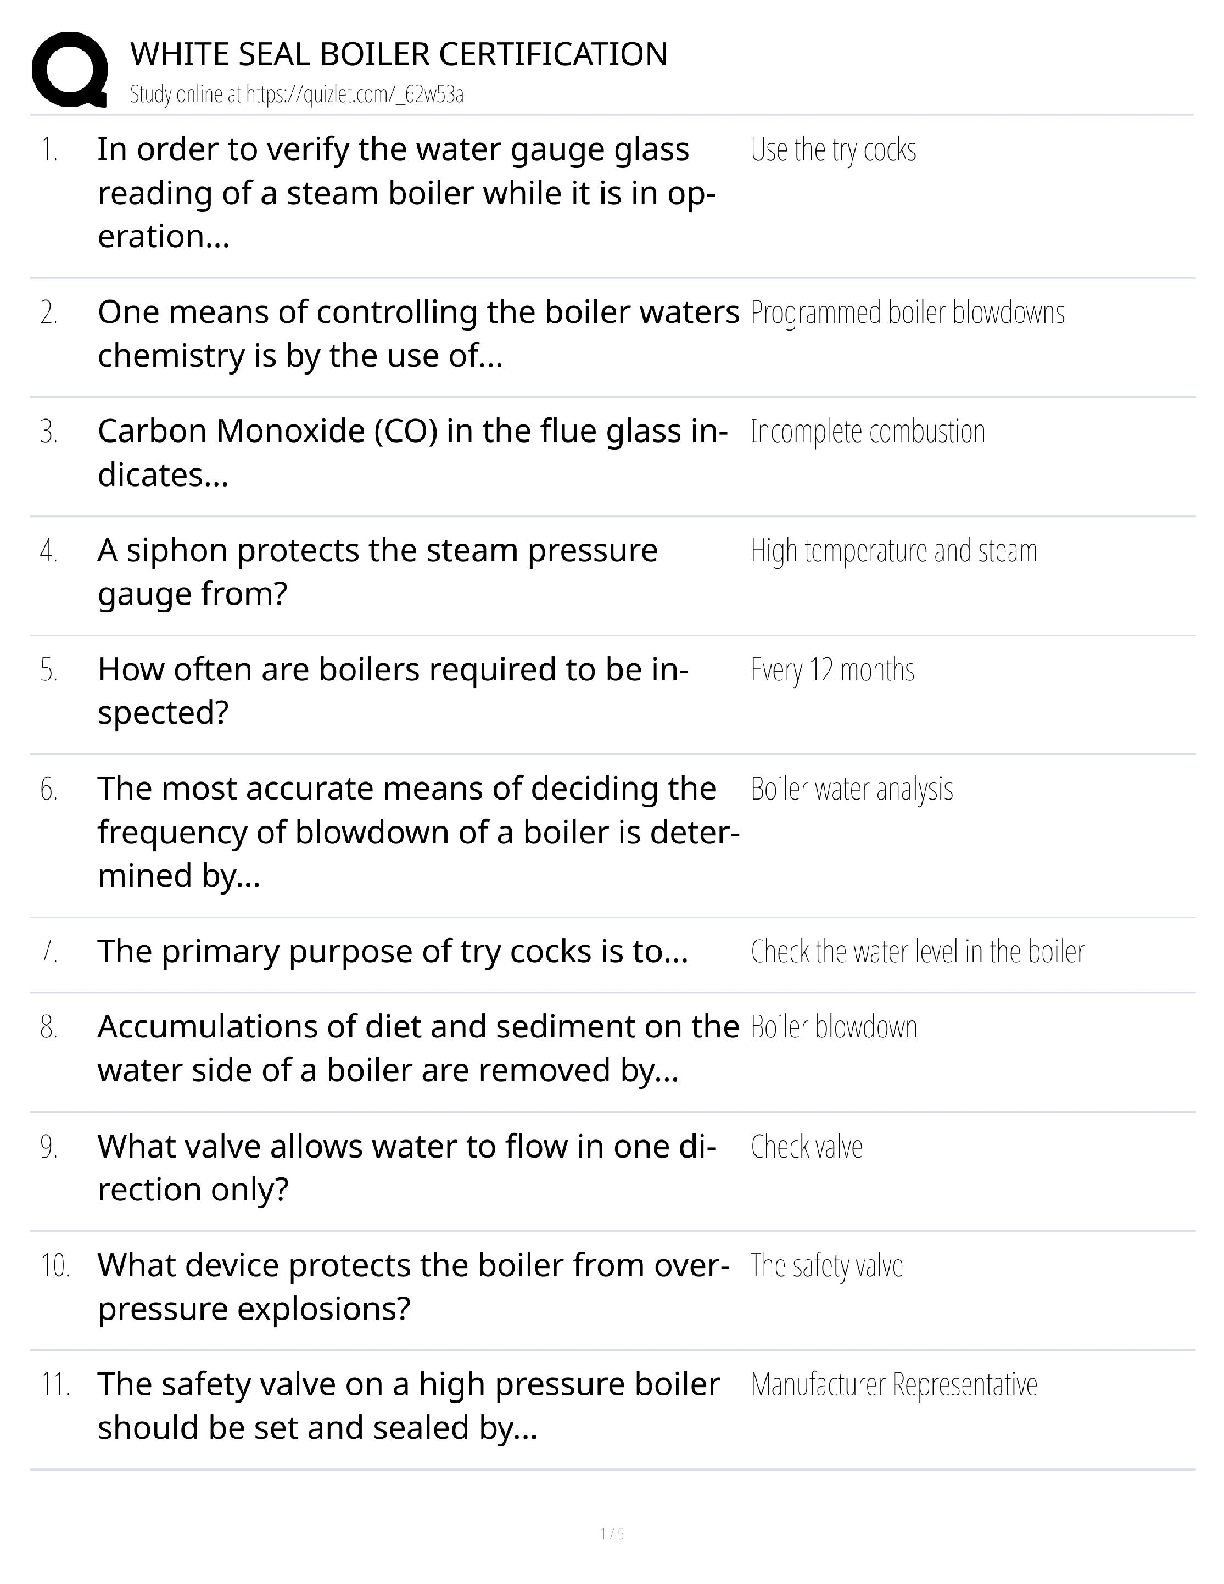This screenshot has width=1224, height=1584.
Task: Click the answer 'Every 12 months'
Action: click(x=832, y=670)
